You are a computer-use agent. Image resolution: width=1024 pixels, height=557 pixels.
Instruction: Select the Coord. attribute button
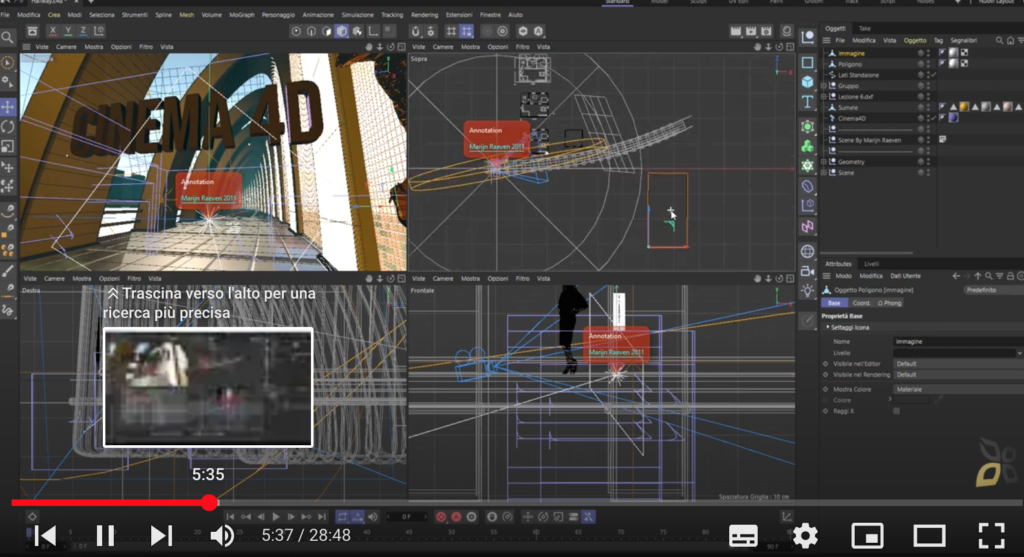(861, 303)
